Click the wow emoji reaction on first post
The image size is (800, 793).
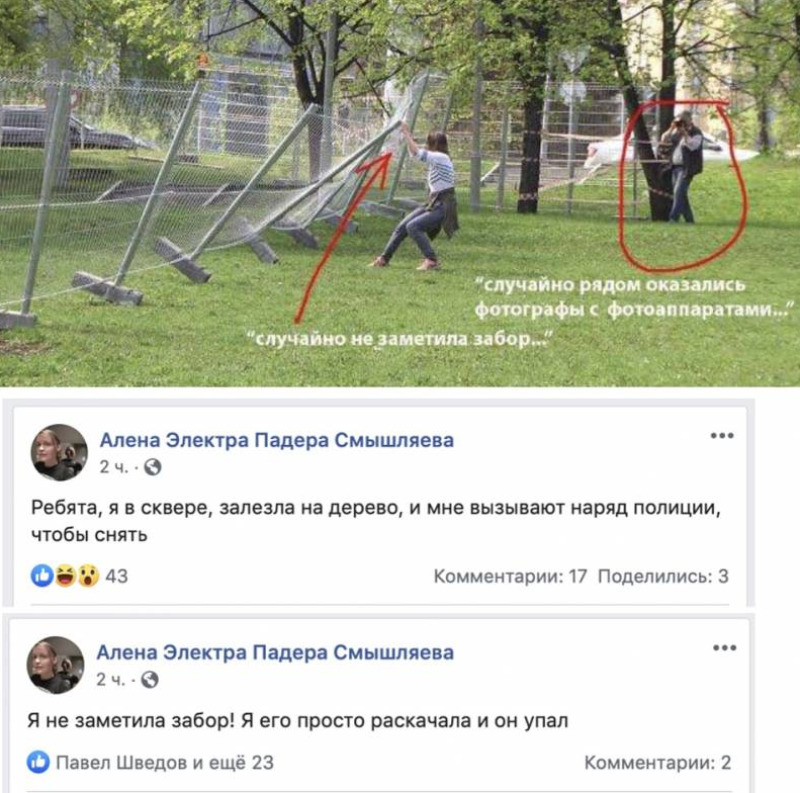click(88, 576)
